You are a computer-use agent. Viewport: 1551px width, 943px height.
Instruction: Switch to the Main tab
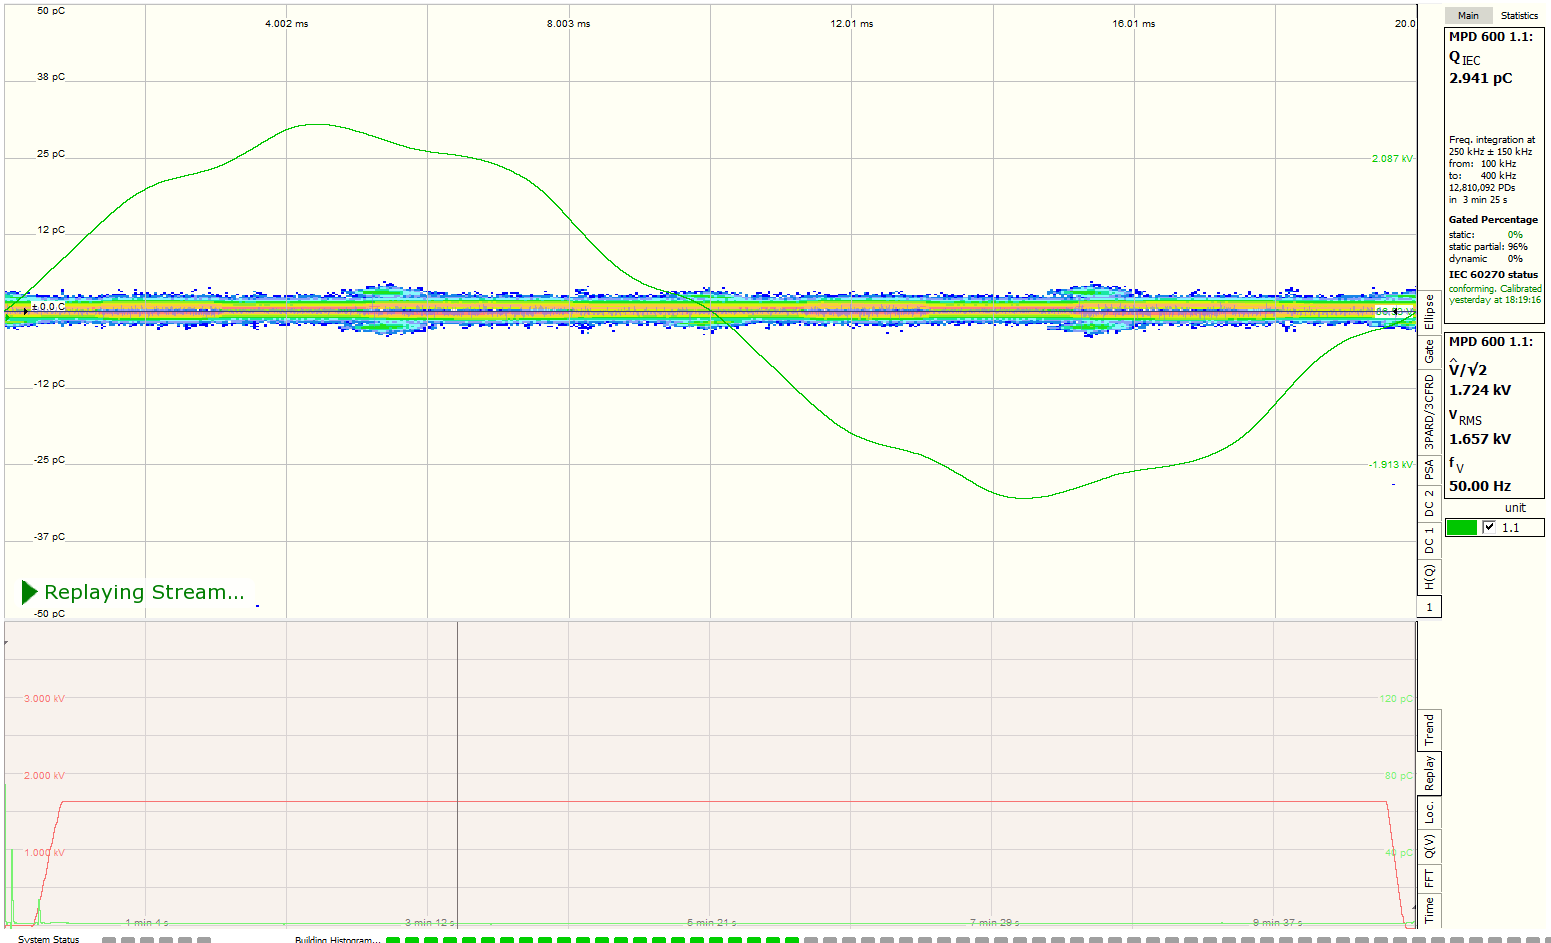[1468, 15]
